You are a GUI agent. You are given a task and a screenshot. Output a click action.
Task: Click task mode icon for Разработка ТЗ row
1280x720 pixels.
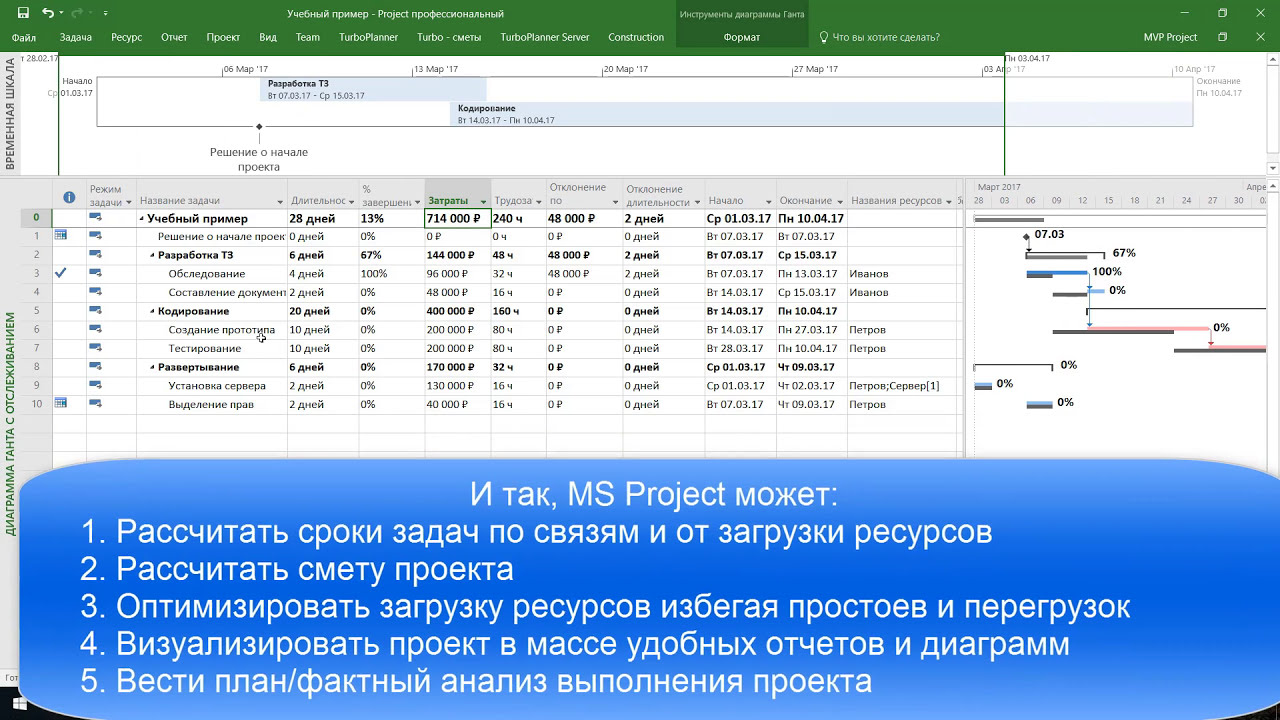pos(96,255)
